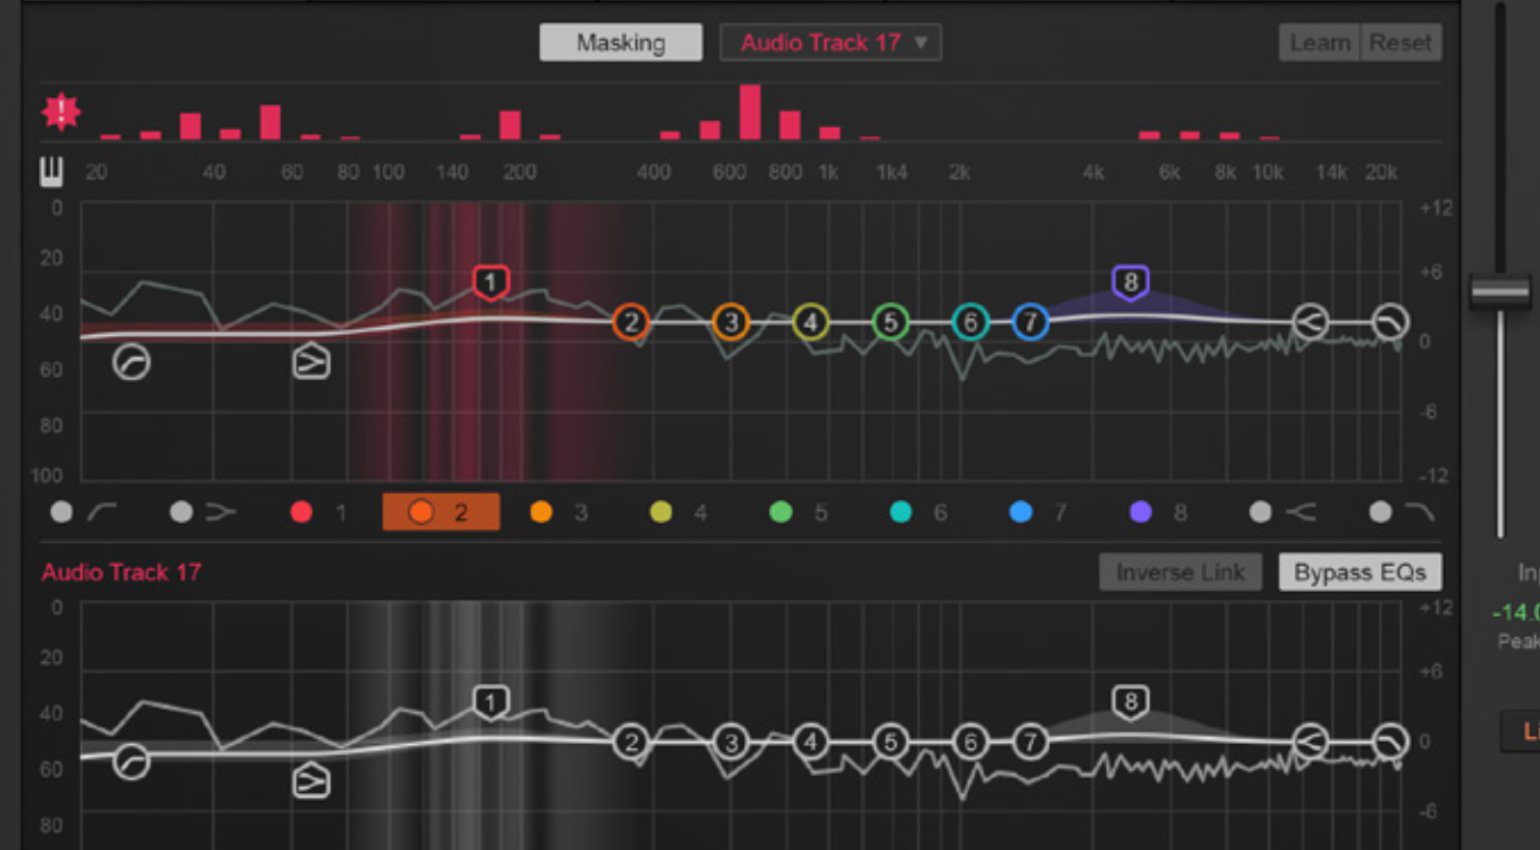The image size is (1540, 850).
Task: Select node 7 in Audio Track 17 graph
Action: (1030, 742)
